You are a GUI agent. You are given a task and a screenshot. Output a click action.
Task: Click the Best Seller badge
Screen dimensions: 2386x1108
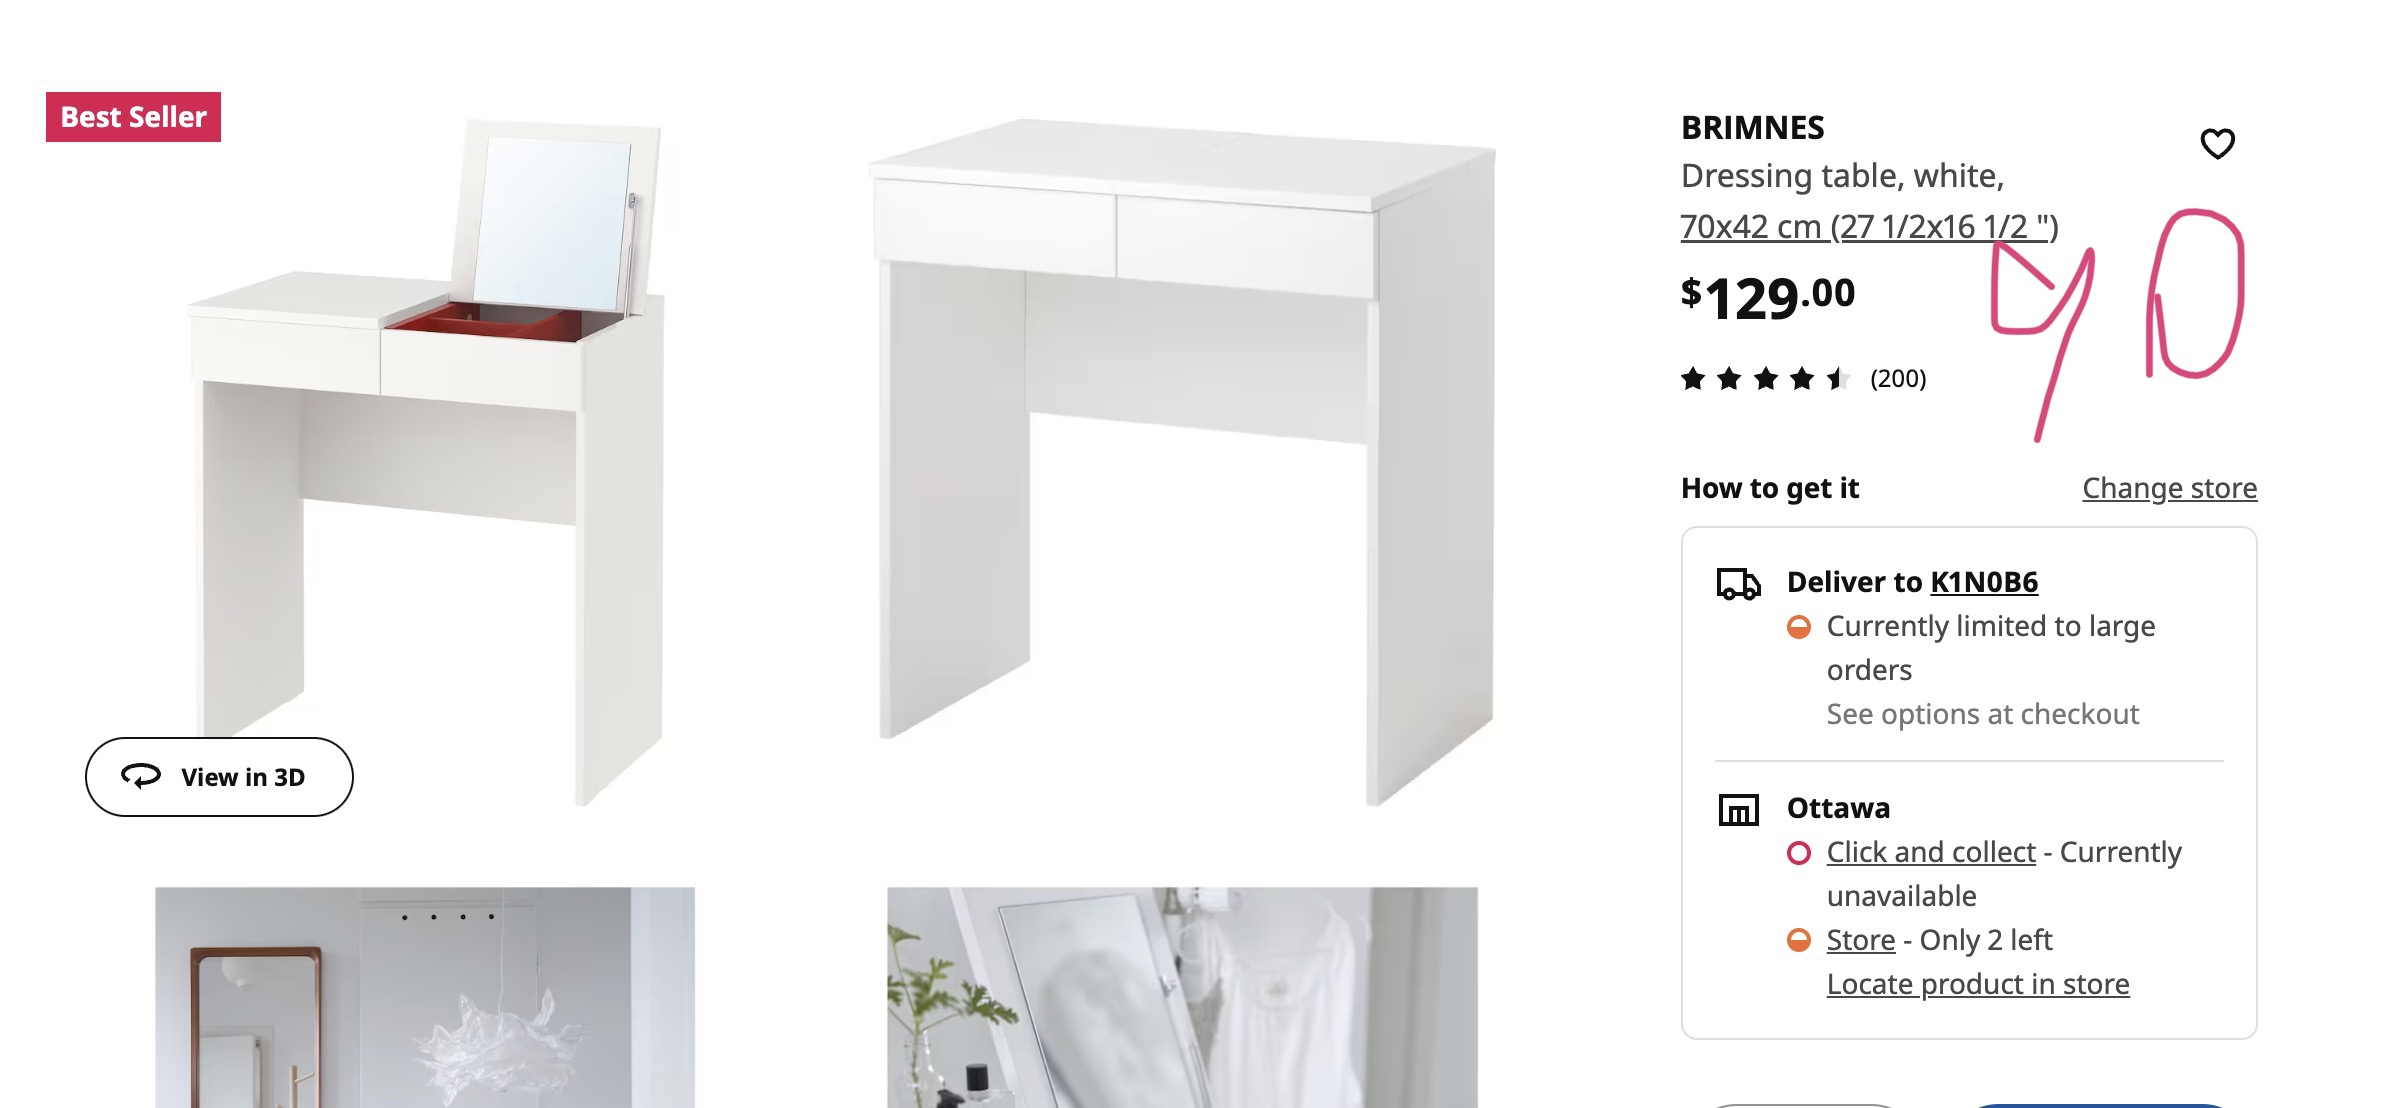(x=133, y=117)
